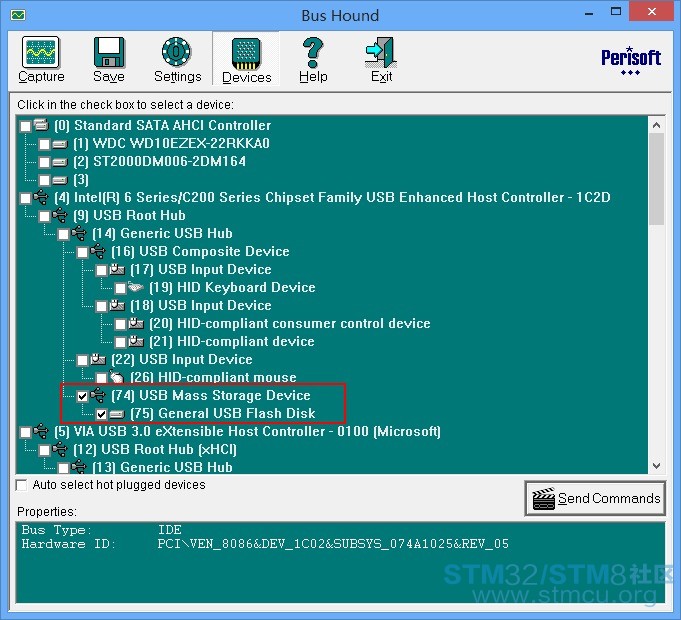Click USB icon beside (74) USB Mass Storage Device
This screenshot has width=681, height=620.
coord(98,396)
